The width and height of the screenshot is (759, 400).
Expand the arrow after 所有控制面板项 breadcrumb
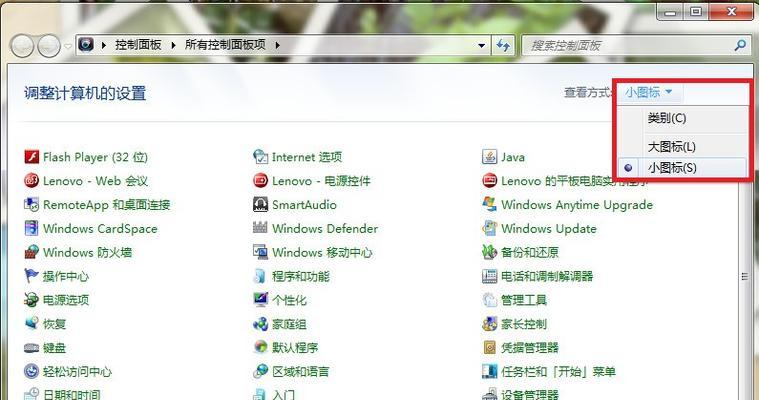(x=277, y=45)
